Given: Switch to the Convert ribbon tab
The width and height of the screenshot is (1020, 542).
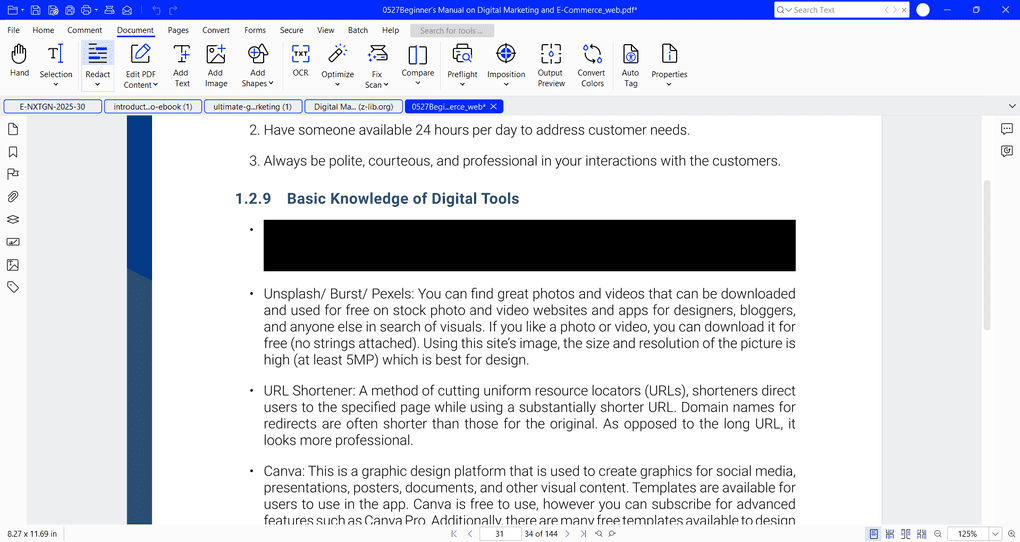Looking at the screenshot, I should coord(216,30).
